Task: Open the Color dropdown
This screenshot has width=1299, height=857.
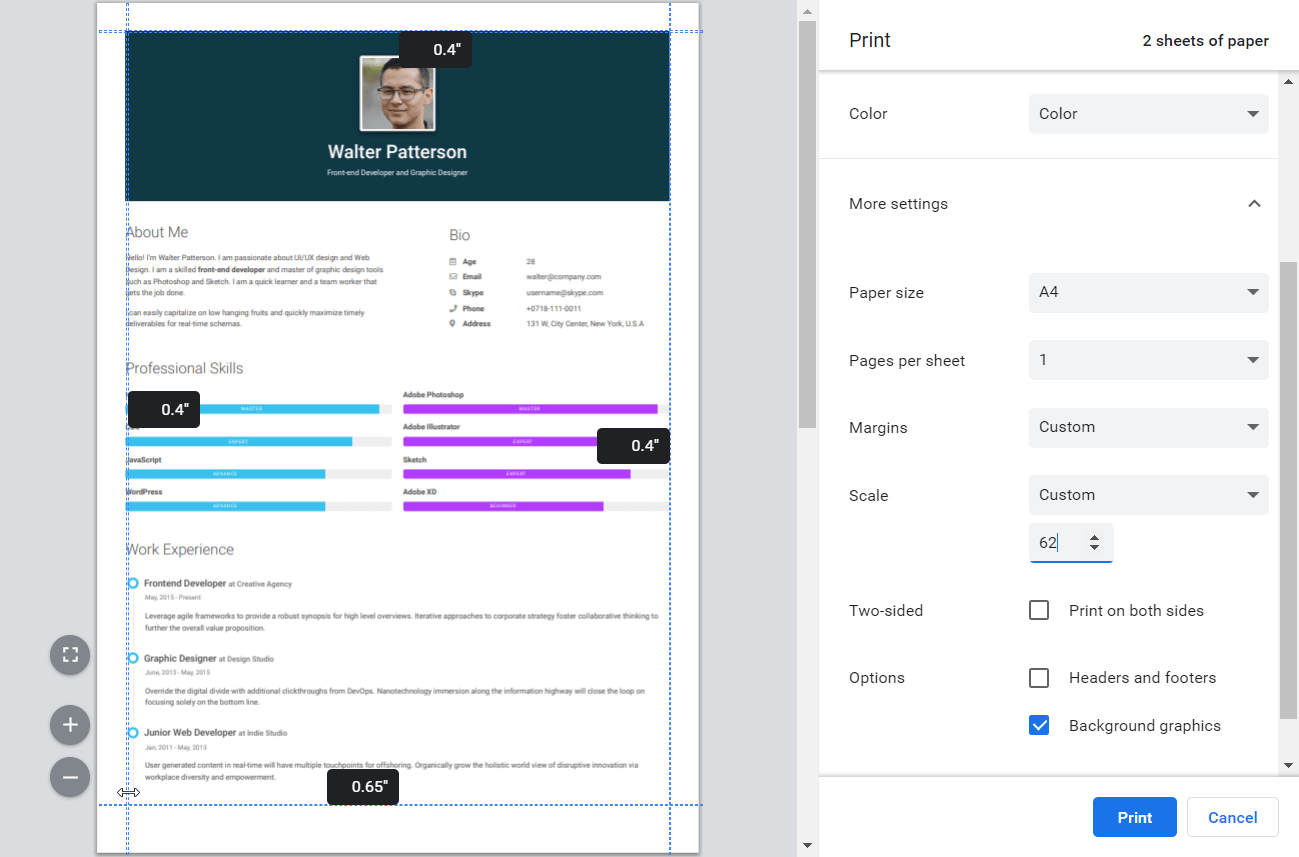Action: pos(1148,114)
